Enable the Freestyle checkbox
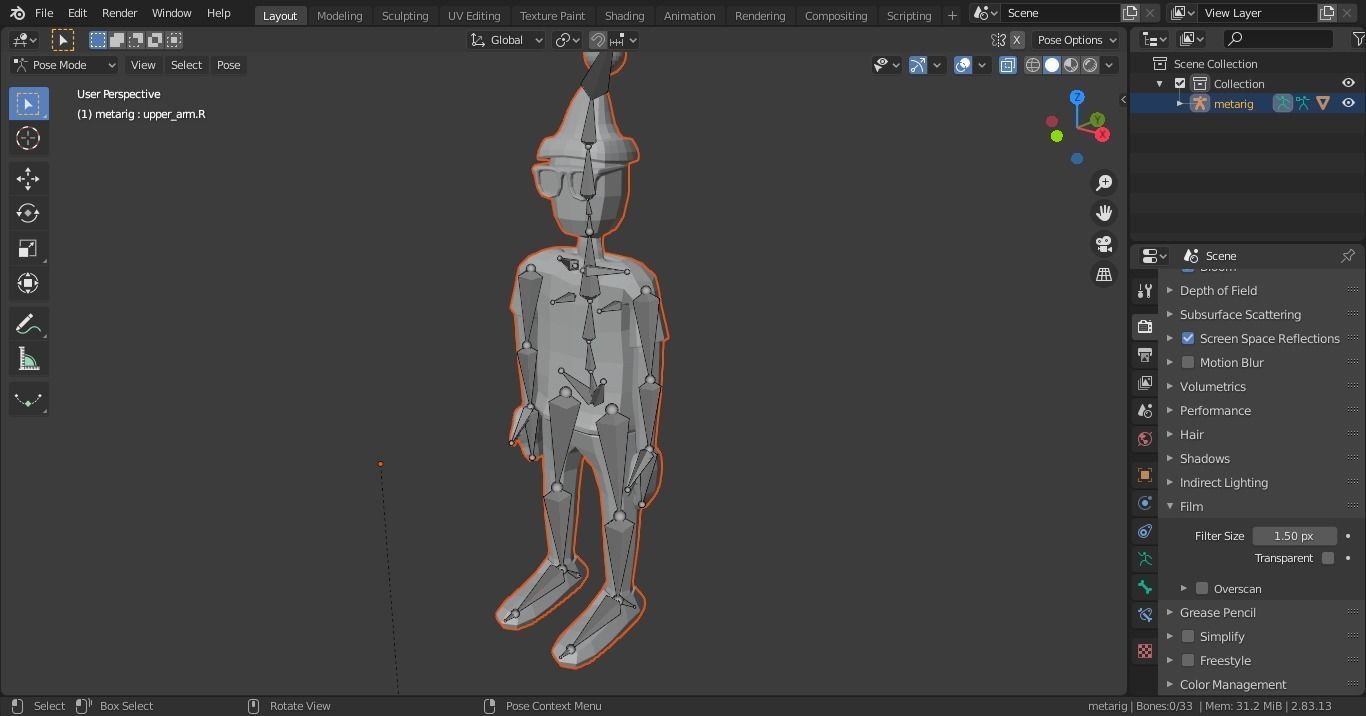The height and width of the screenshot is (716, 1366). click(1188, 661)
